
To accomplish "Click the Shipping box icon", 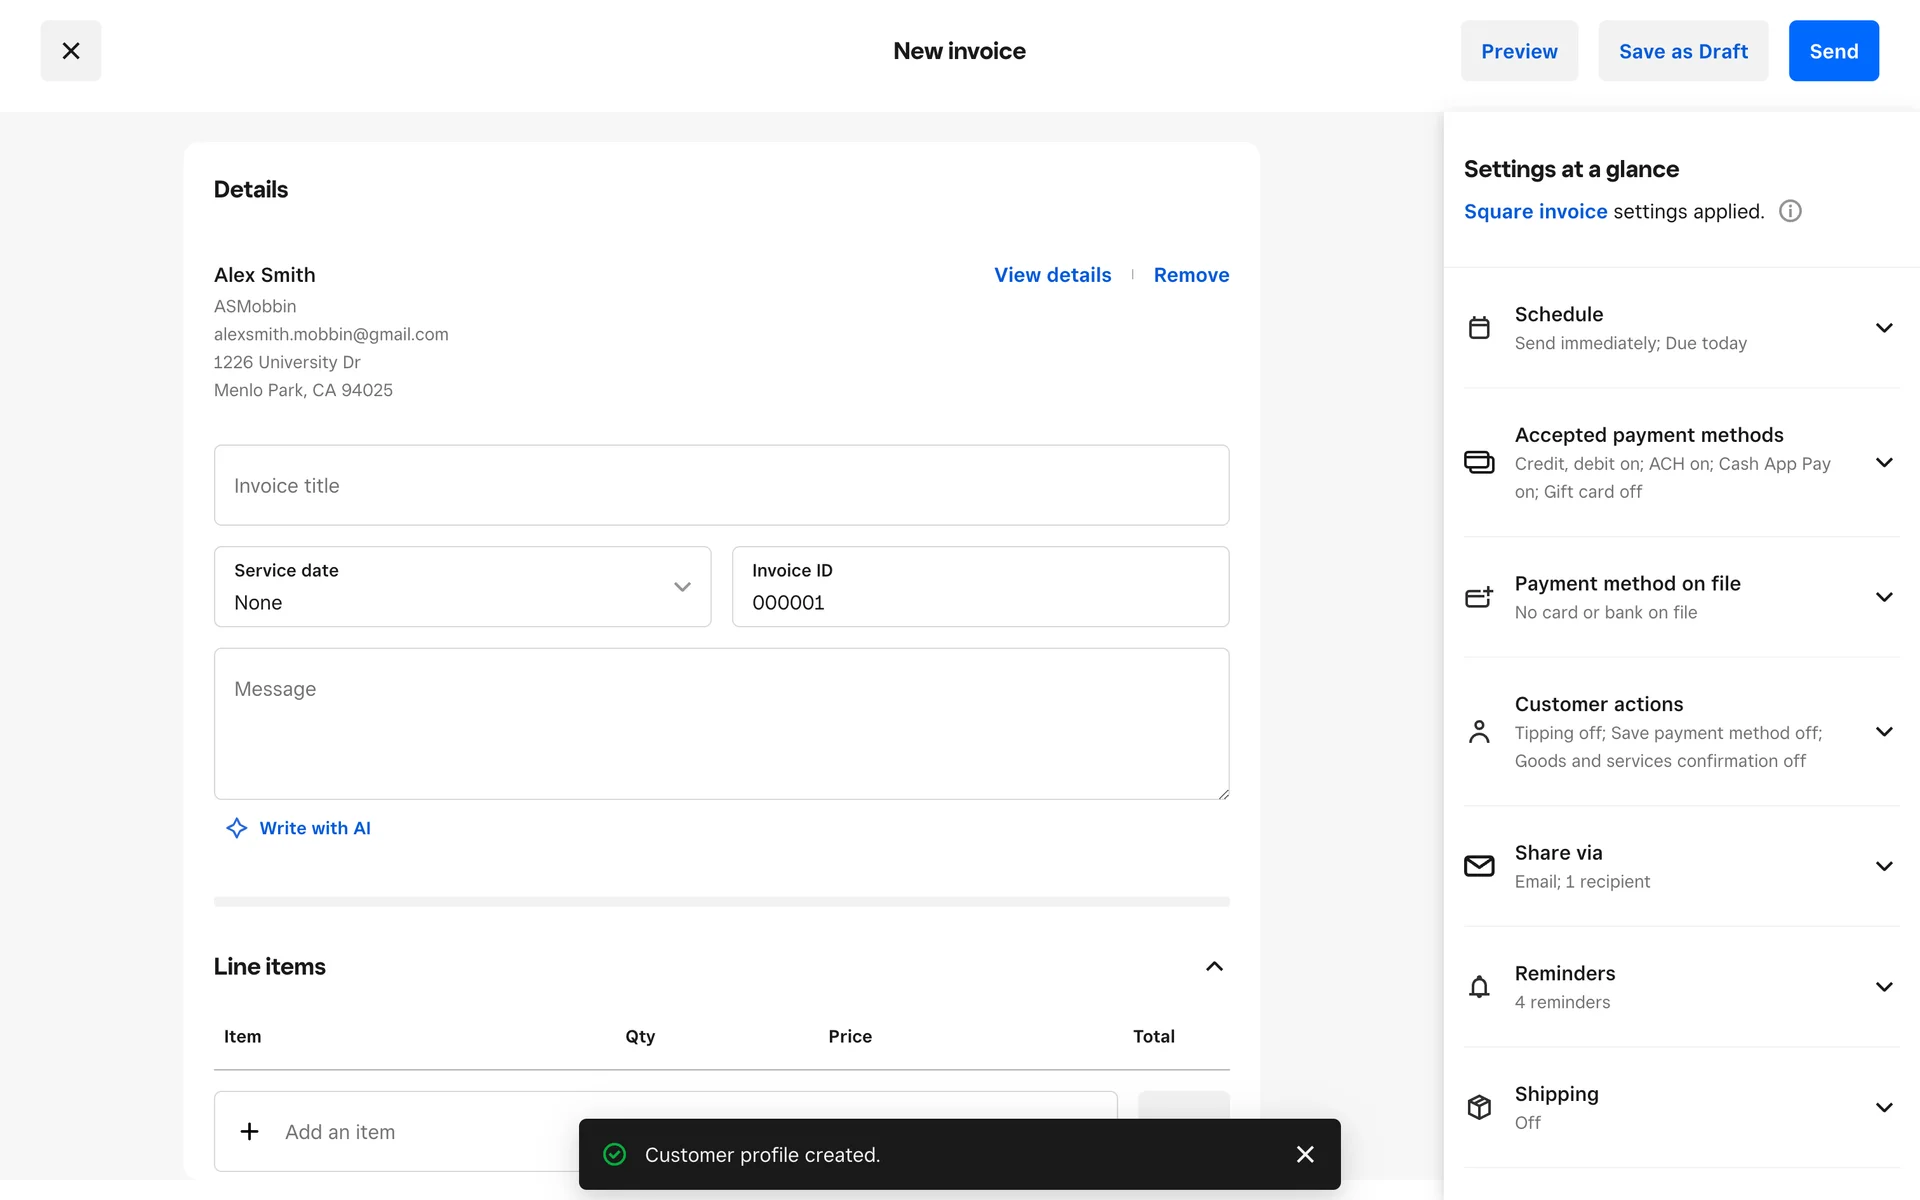I will (x=1479, y=1107).
